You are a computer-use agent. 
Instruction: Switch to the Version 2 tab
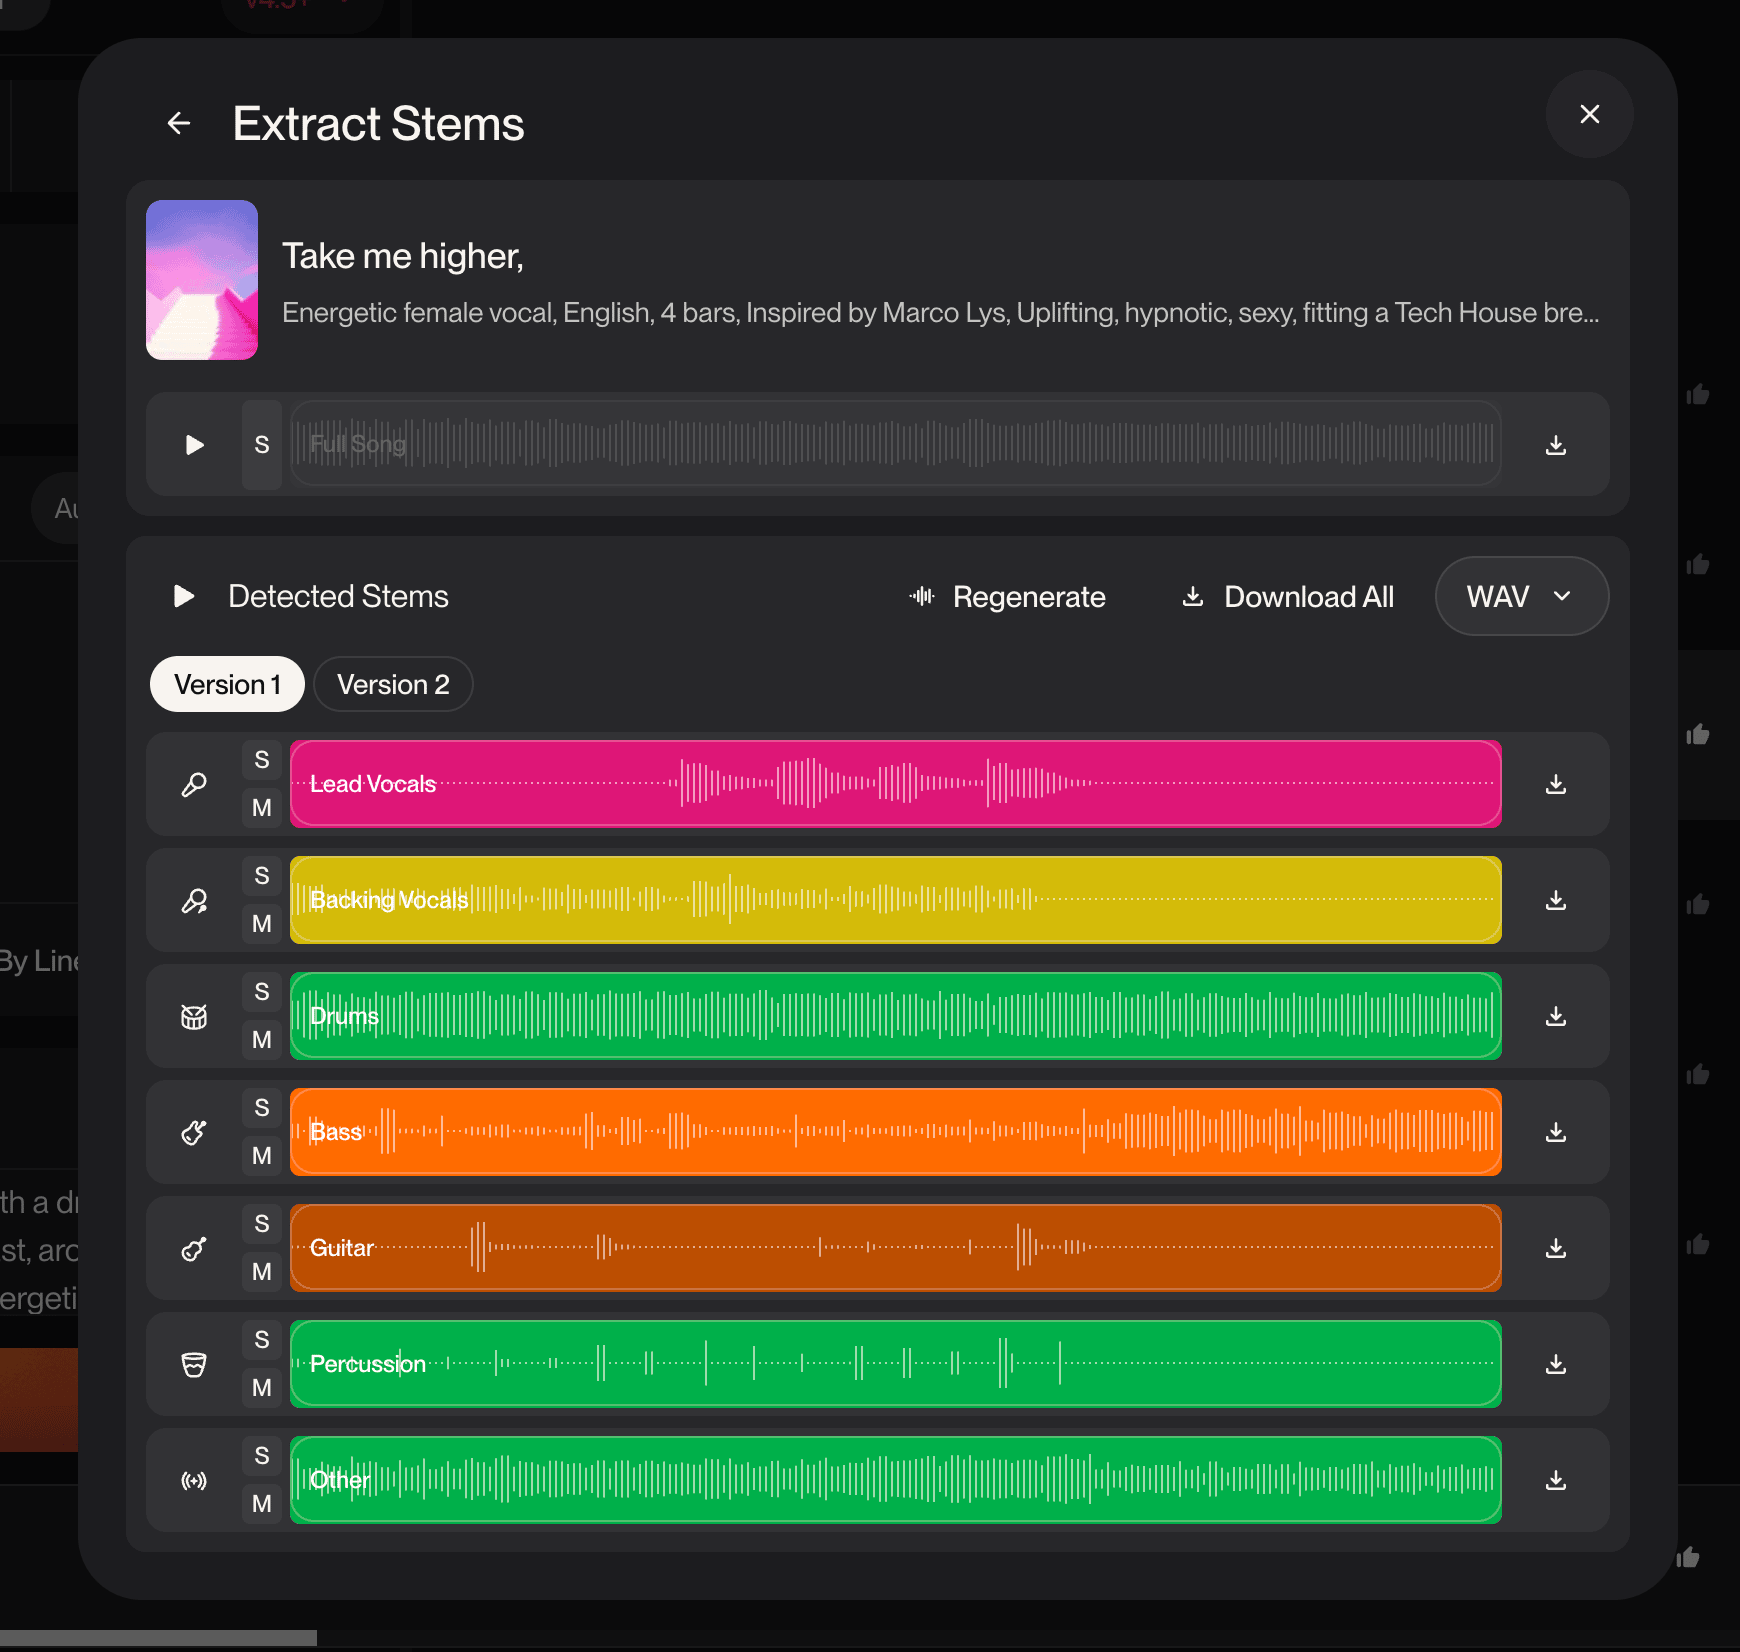[393, 684]
